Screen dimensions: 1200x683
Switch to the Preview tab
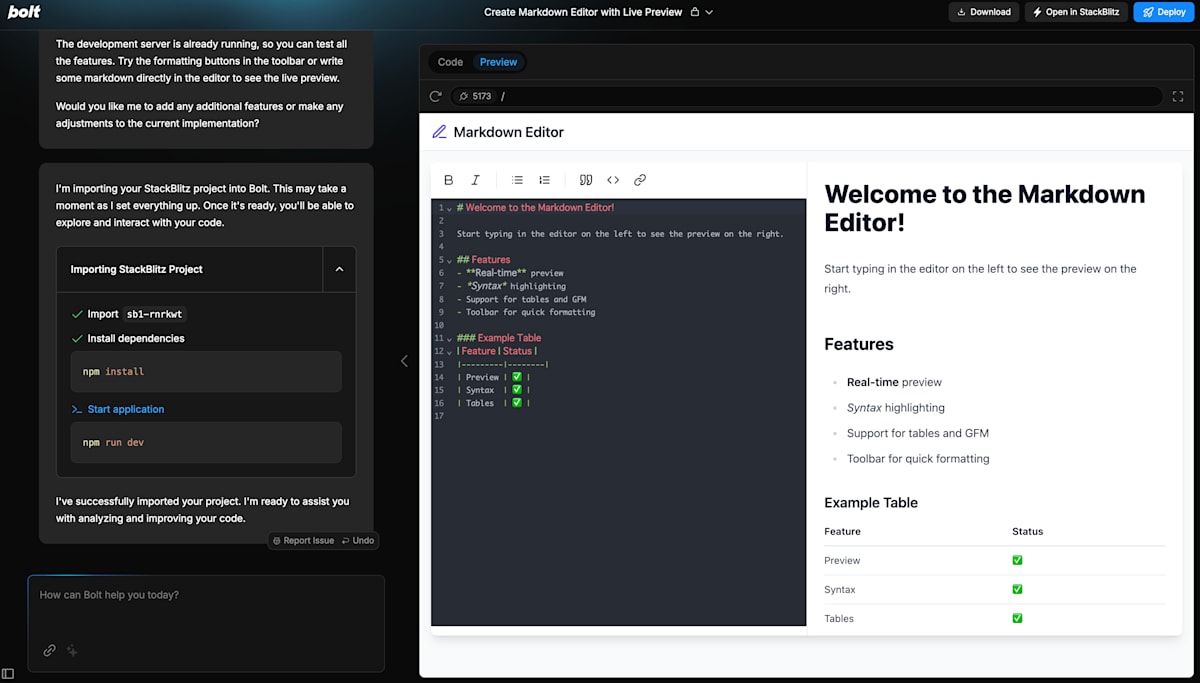click(x=498, y=62)
